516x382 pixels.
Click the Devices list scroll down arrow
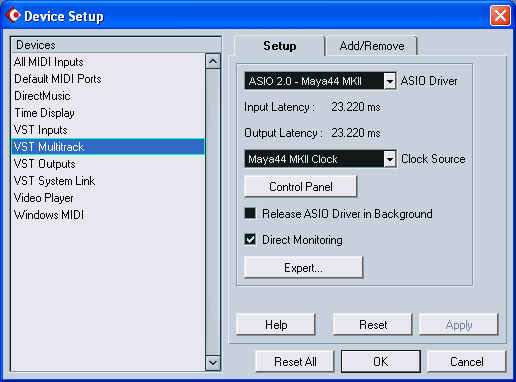(x=213, y=363)
